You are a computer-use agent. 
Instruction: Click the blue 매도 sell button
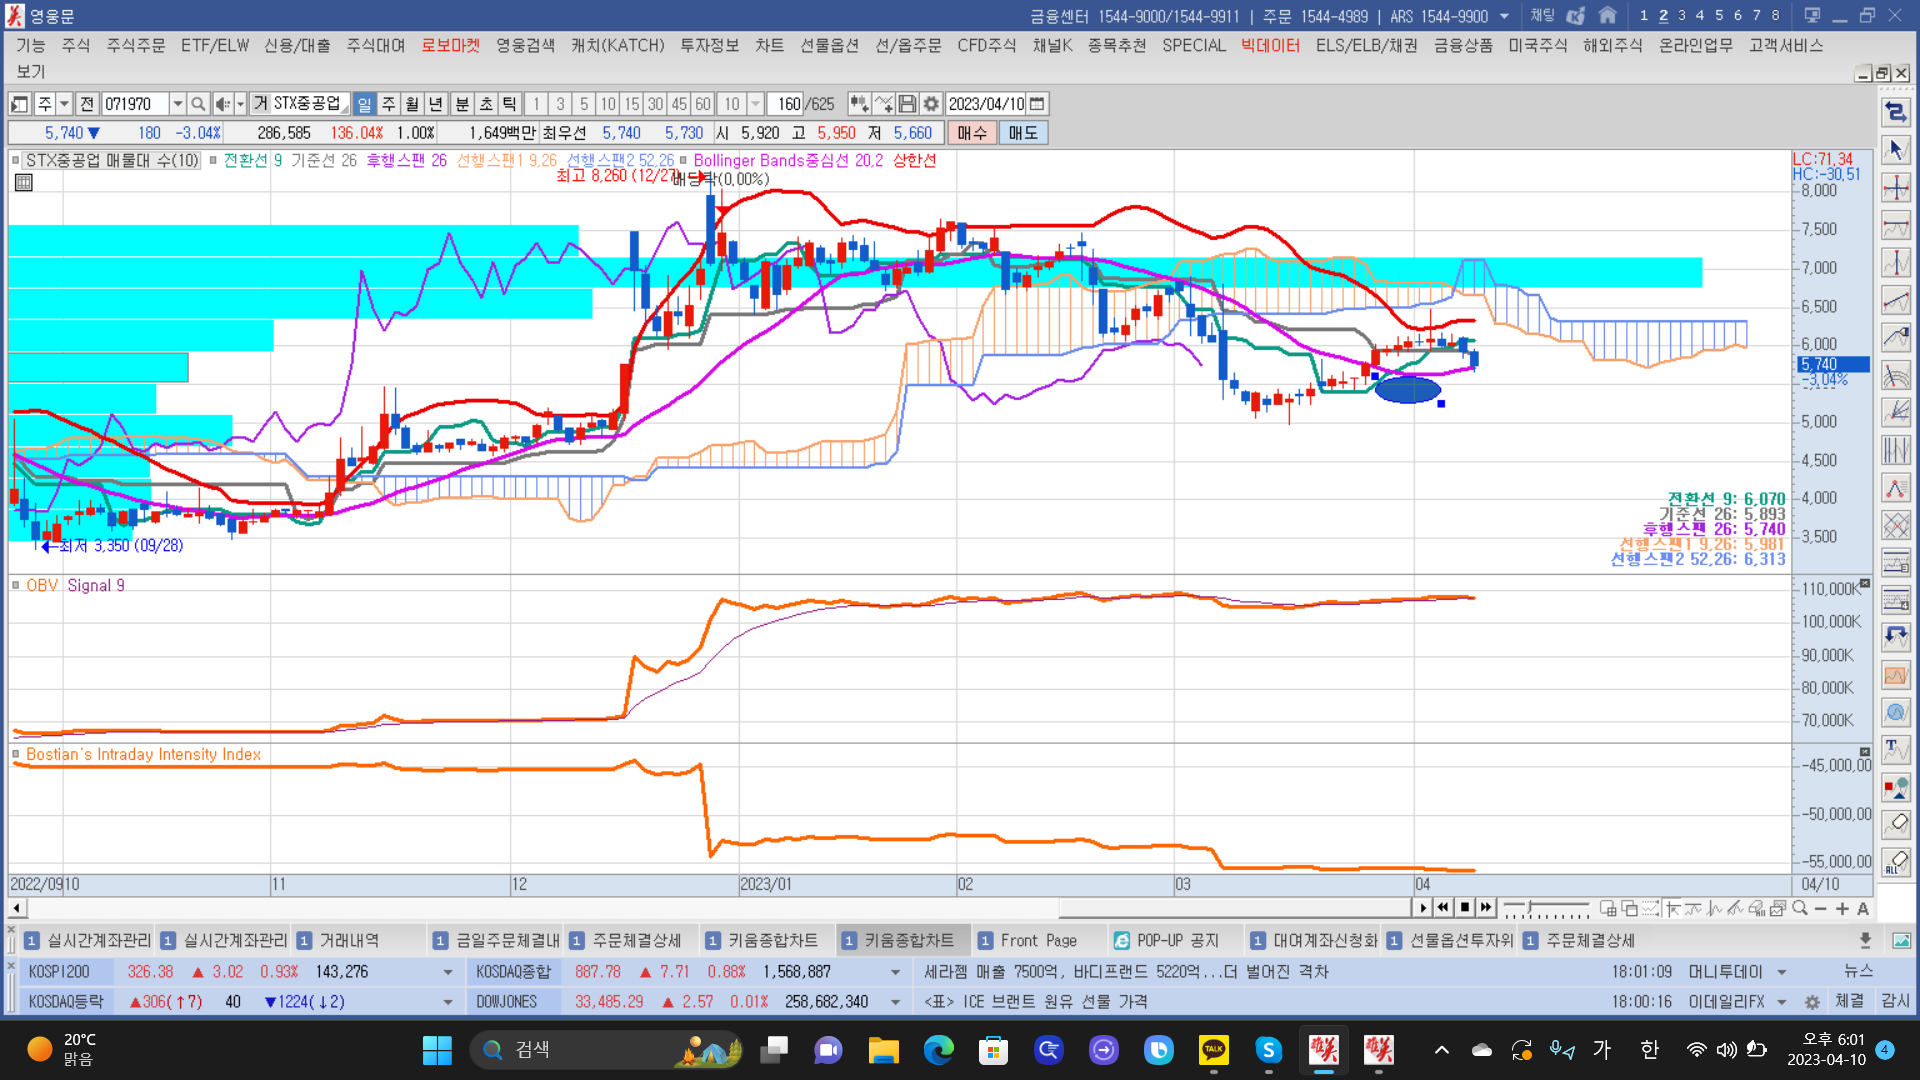click(x=1022, y=133)
